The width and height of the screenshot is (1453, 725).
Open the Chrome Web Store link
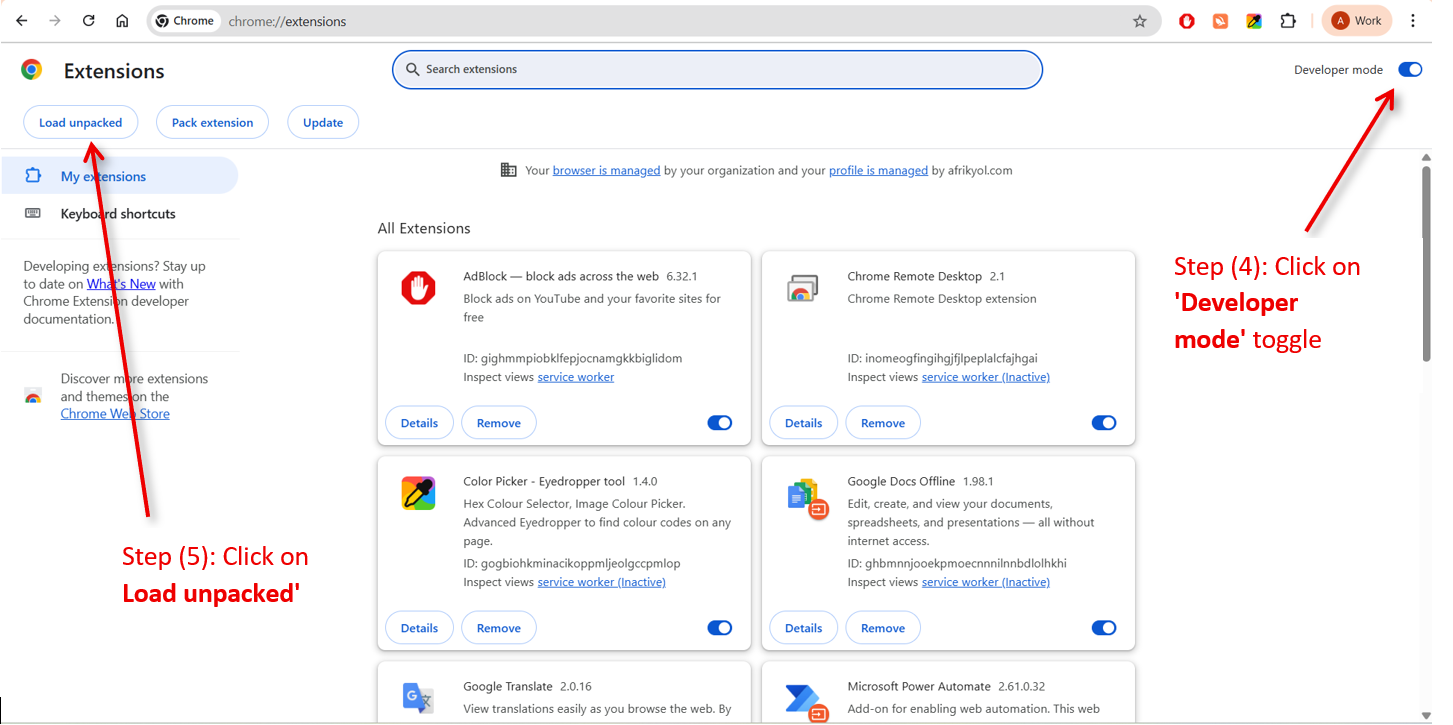(115, 414)
